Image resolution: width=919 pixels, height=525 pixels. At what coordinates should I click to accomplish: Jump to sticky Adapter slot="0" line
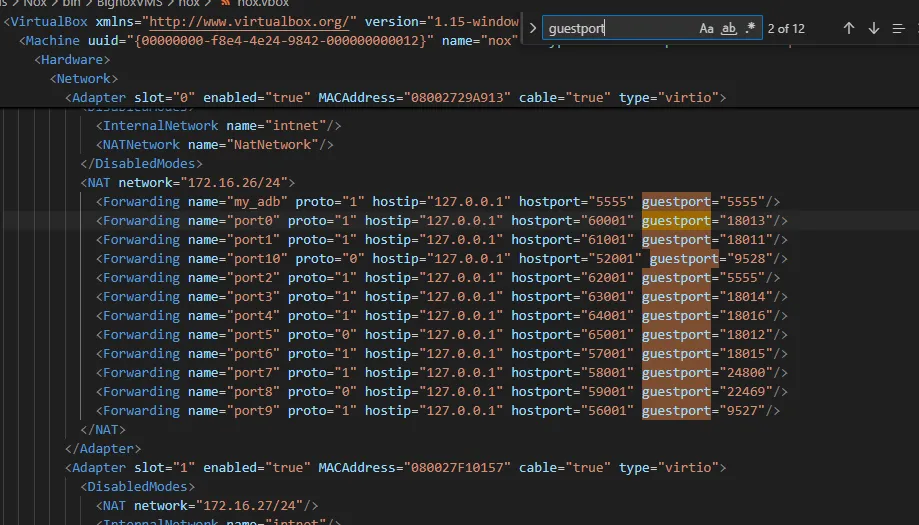pyautogui.click(x=396, y=97)
